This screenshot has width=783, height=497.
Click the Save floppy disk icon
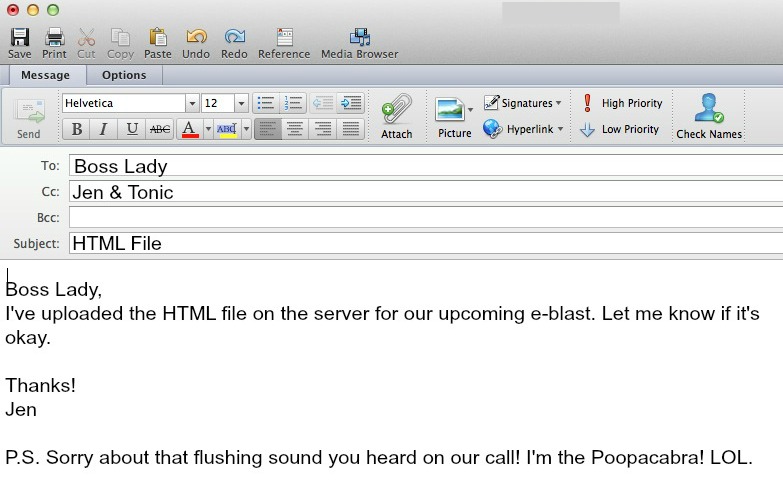[x=19, y=38]
